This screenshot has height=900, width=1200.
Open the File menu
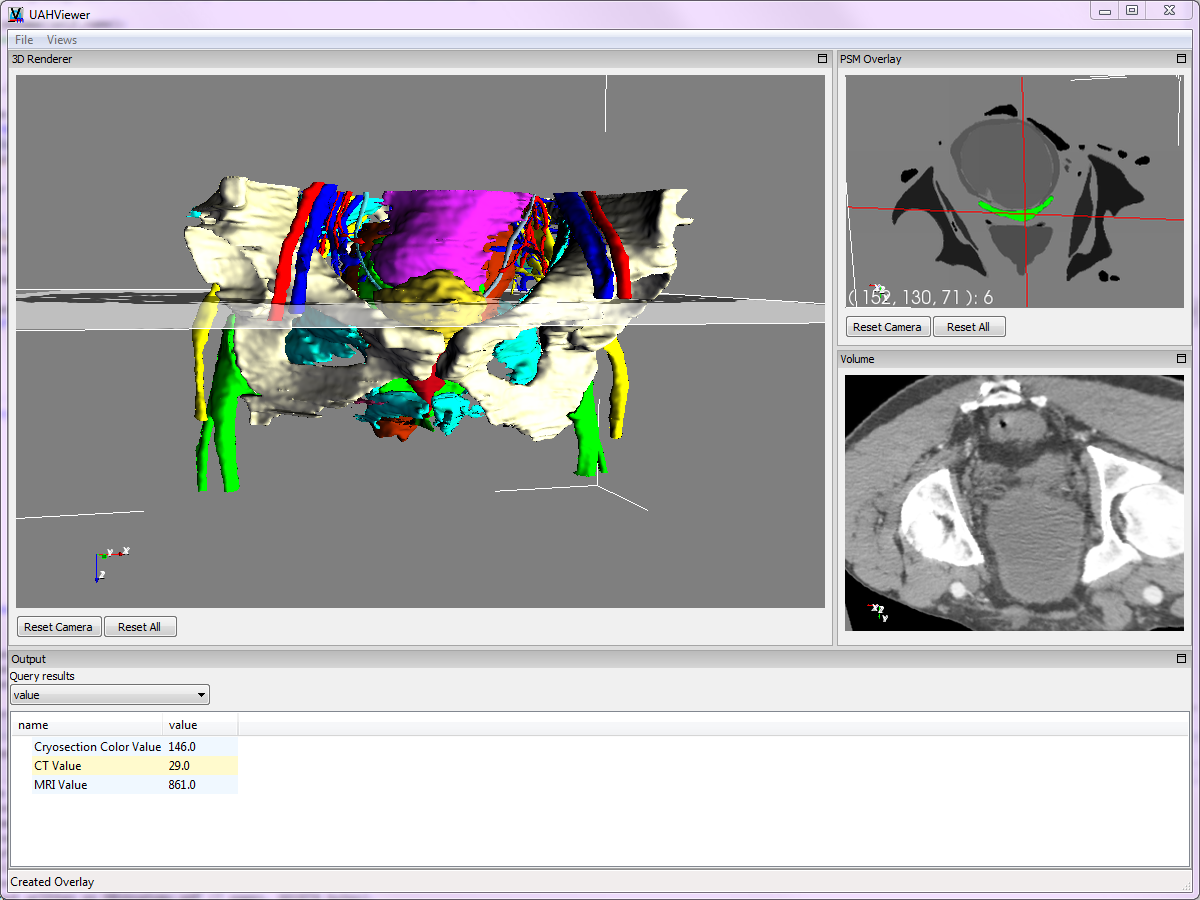(24, 40)
